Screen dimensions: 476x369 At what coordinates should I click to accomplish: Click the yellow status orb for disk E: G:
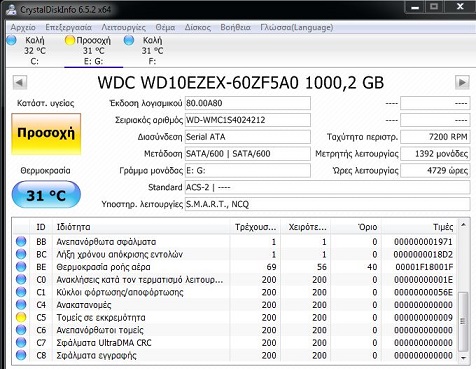pyautogui.click(x=70, y=40)
